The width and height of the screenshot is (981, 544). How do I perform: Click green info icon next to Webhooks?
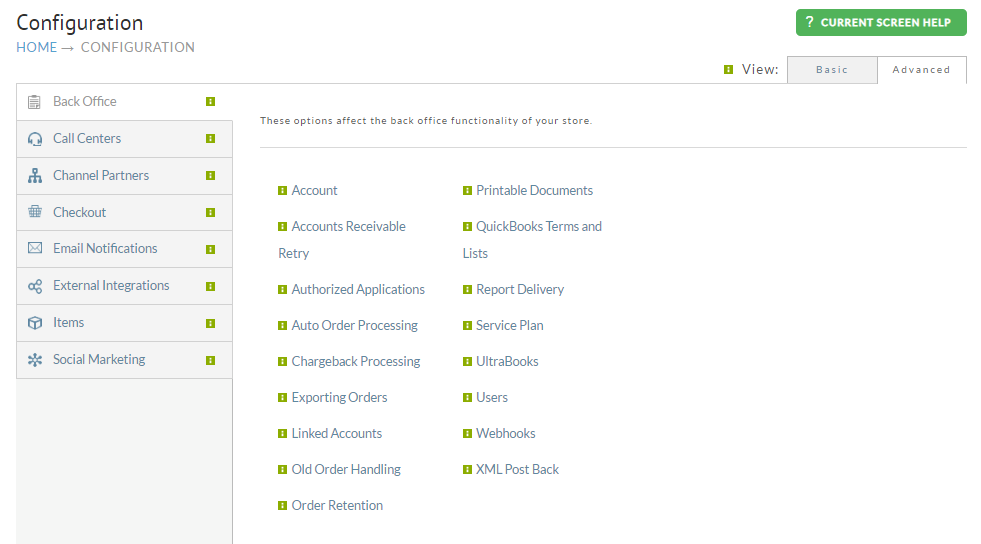point(467,433)
